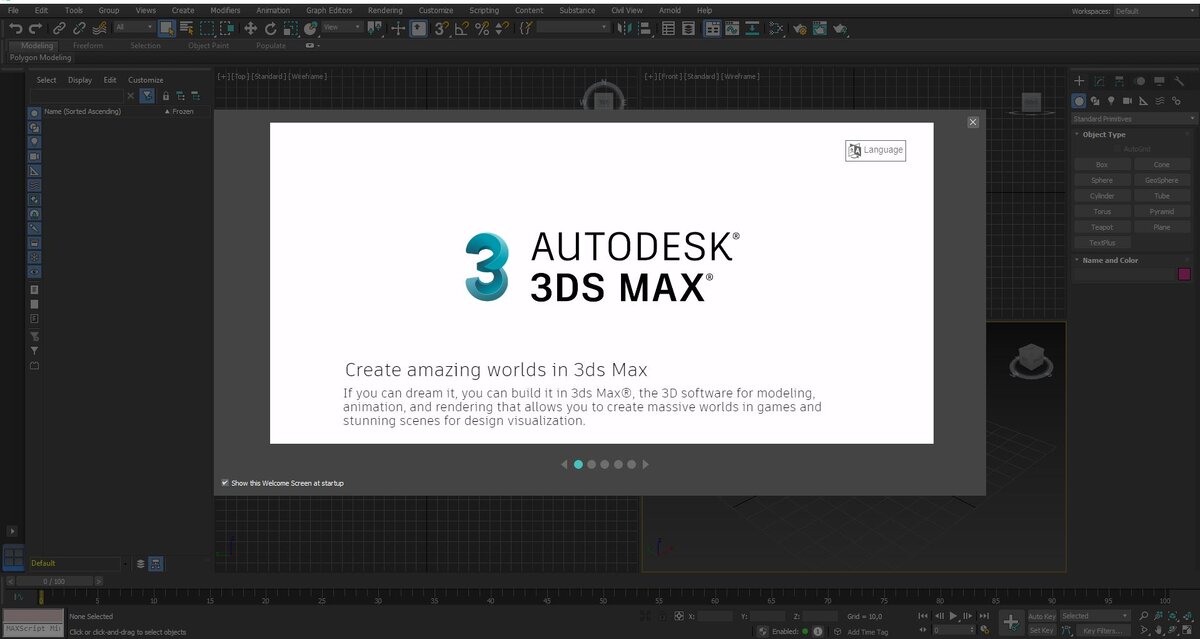Toggle the Percent Snap button
The height and width of the screenshot is (639, 1200).
(x=482, y=29)
